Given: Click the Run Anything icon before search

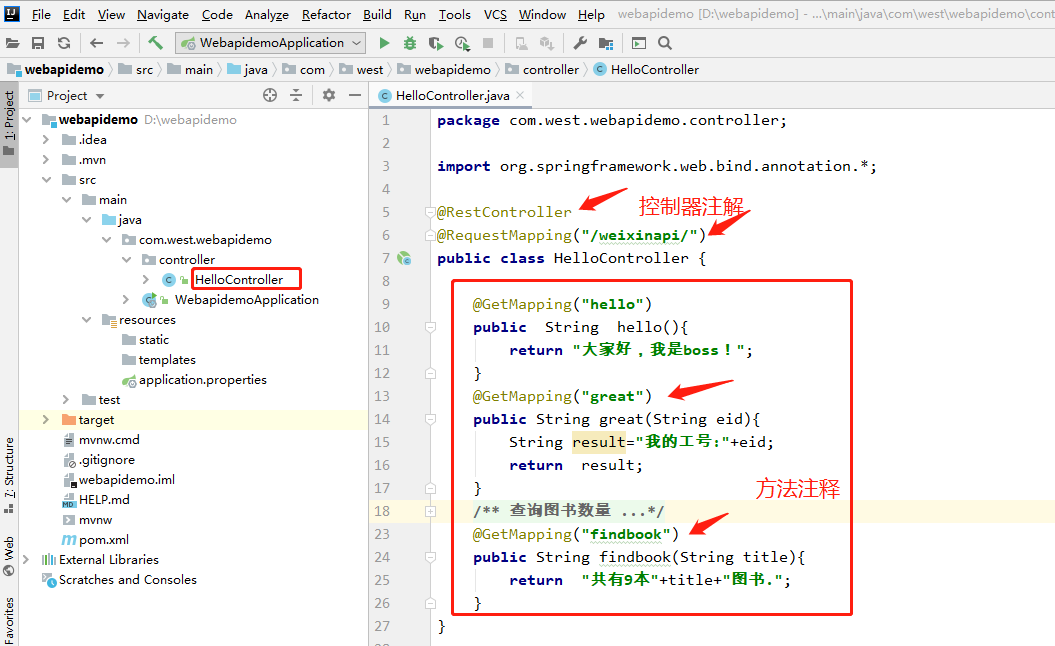Looking at the screenshot, I should coord(639,43).
